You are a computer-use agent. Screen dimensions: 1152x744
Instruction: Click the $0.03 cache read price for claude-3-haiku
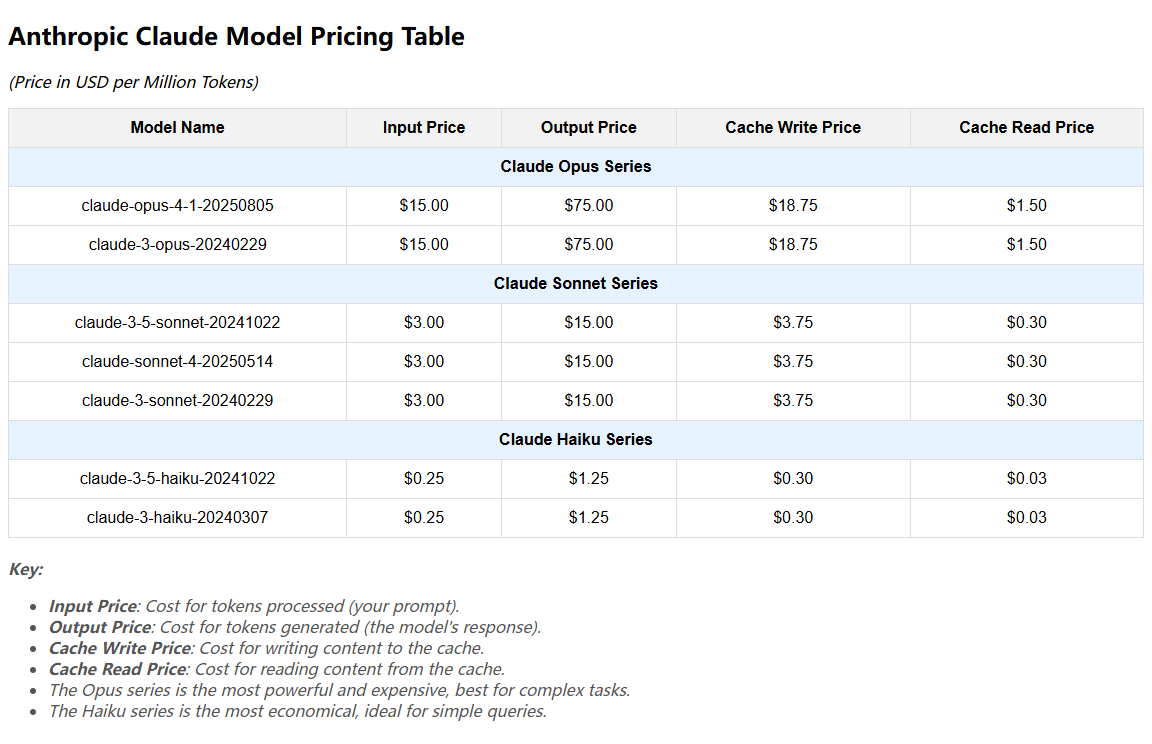pos(1026,517)
